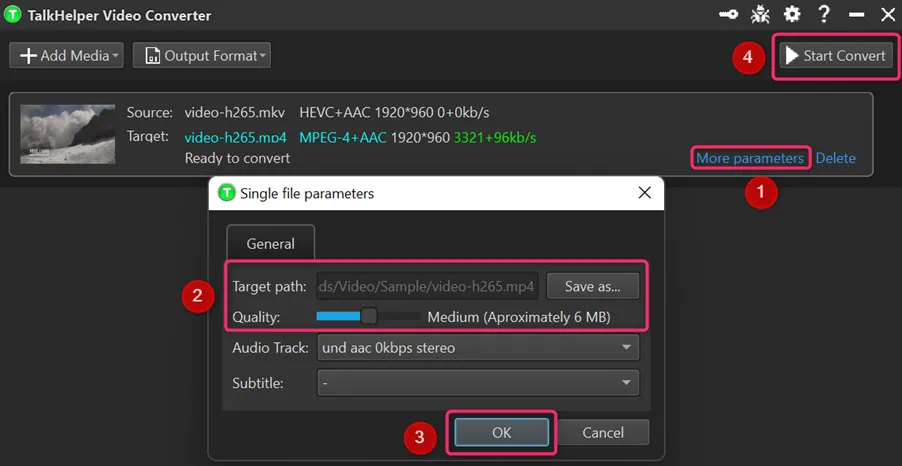Click the source file name video-h265.mkv
The image size is (902, 466).
coord(235,112)
